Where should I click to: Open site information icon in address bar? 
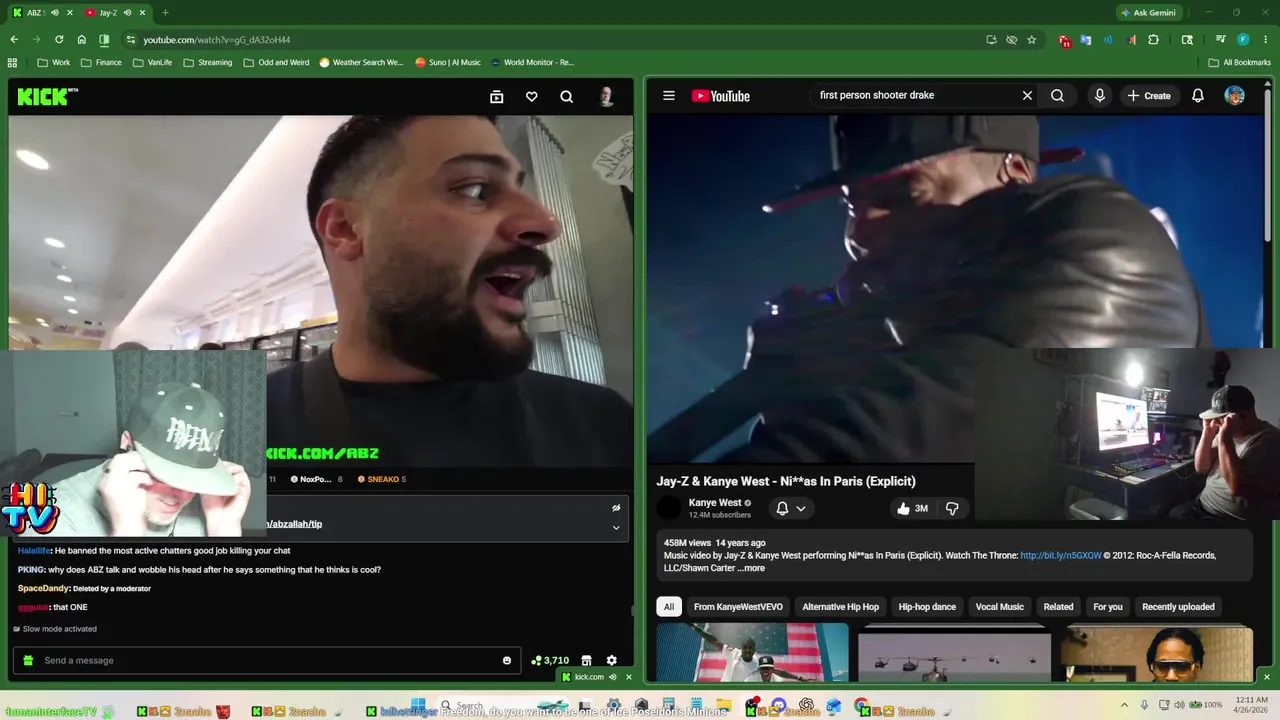point(130,40)
